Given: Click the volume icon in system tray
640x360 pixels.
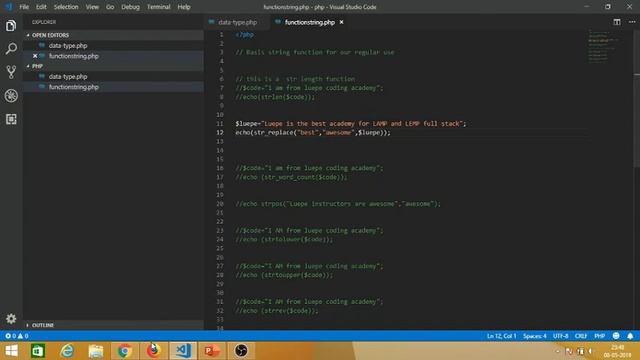Looking at the screenshot, I should point(591,351).
